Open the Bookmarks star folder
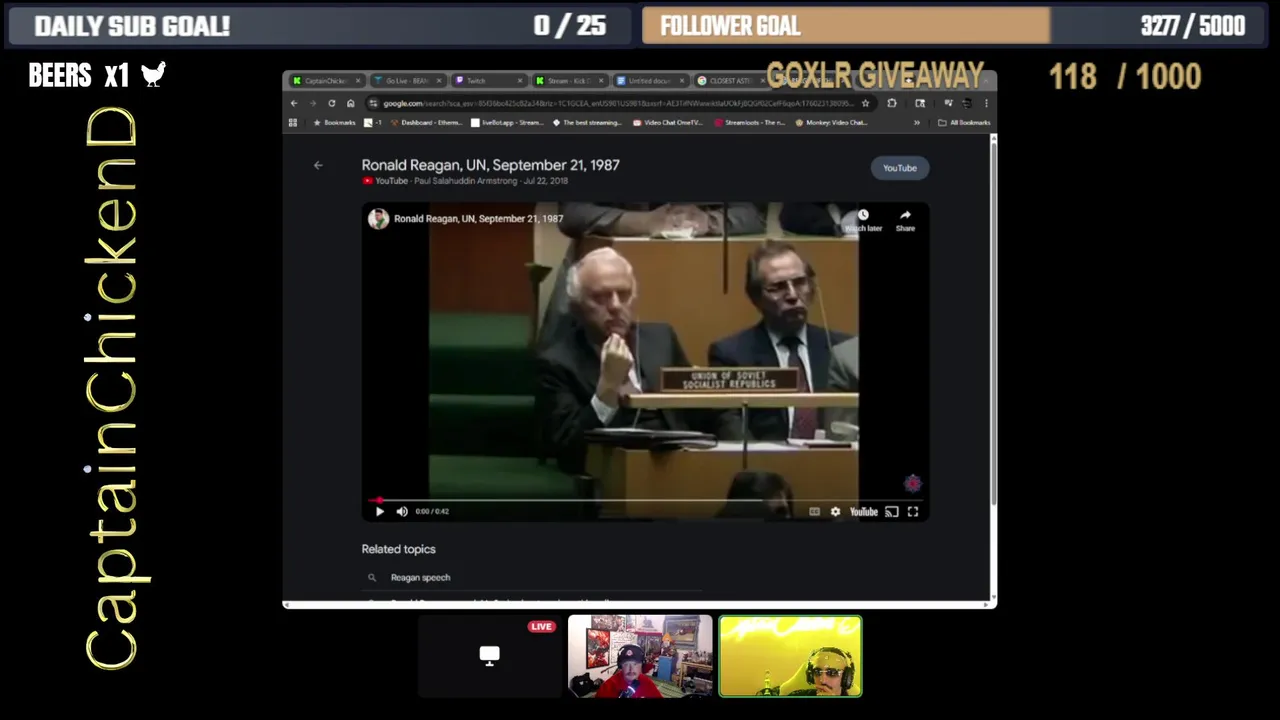The image size is (1280, 720). click(x=334, y=123)
